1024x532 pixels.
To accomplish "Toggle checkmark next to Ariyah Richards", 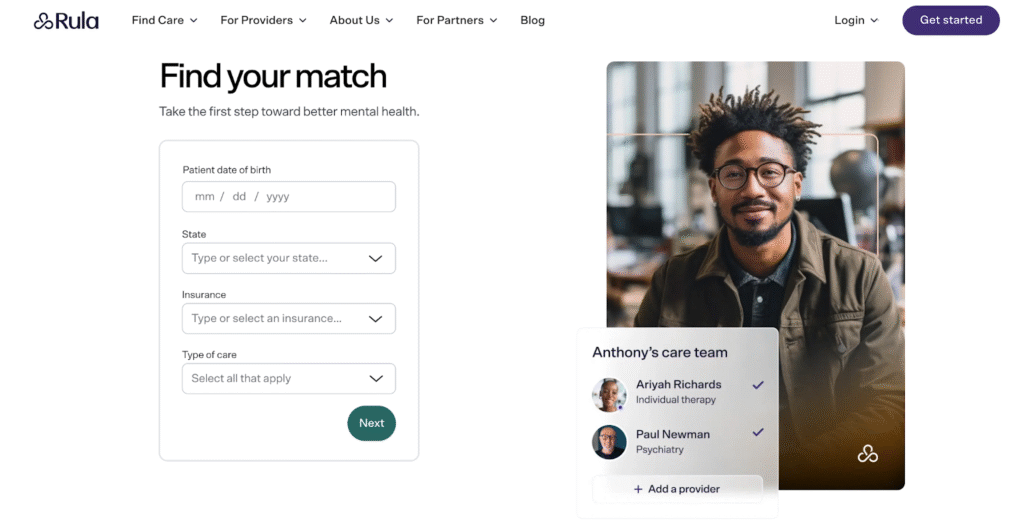I will (758, 385).
